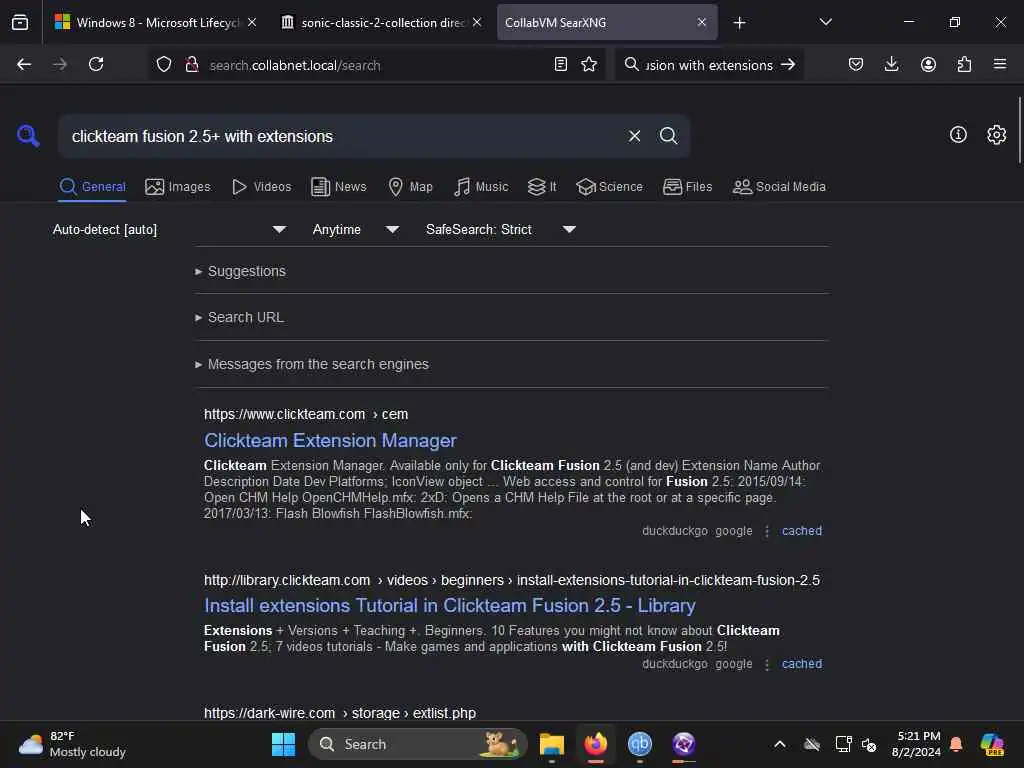
Task: Open the weather widget showing 82°F
Action: 73,744
